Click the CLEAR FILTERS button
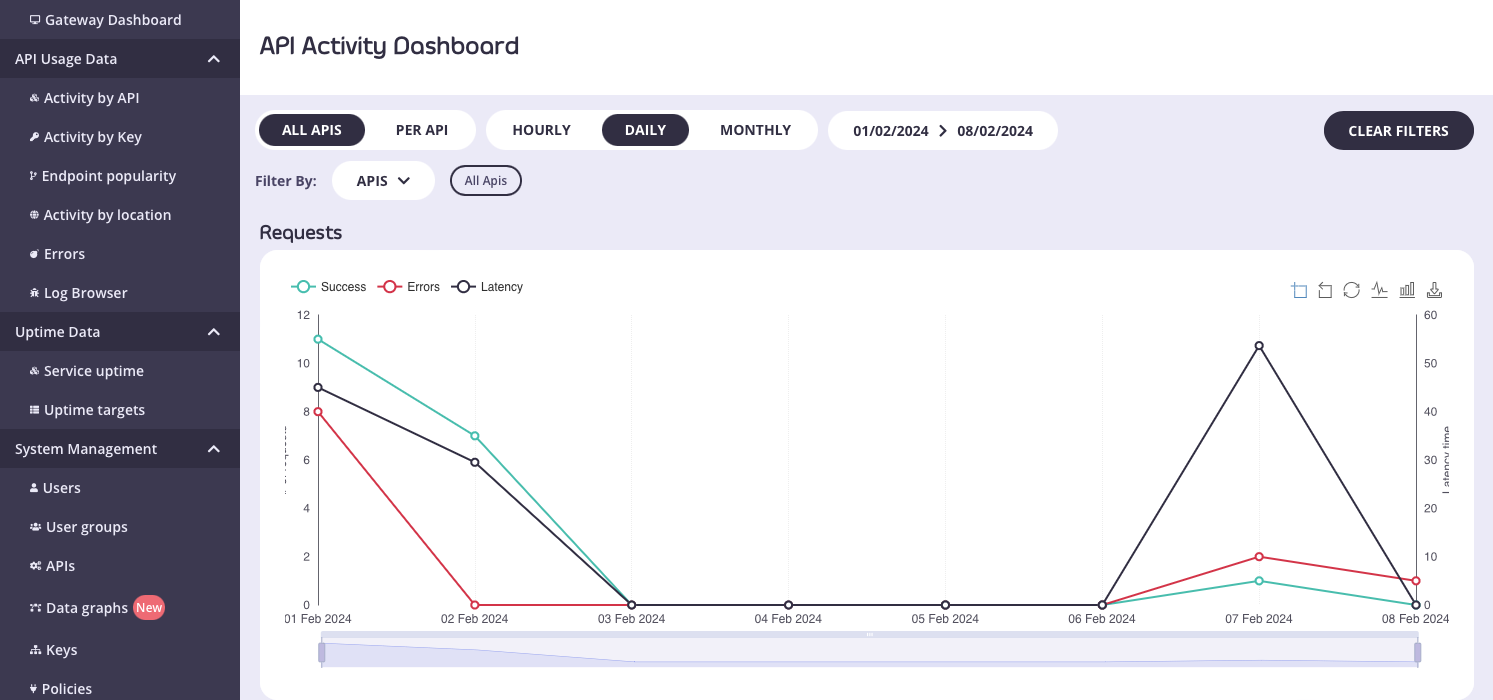Viewport: 1493px width, 700px height. click(1398, 130)
